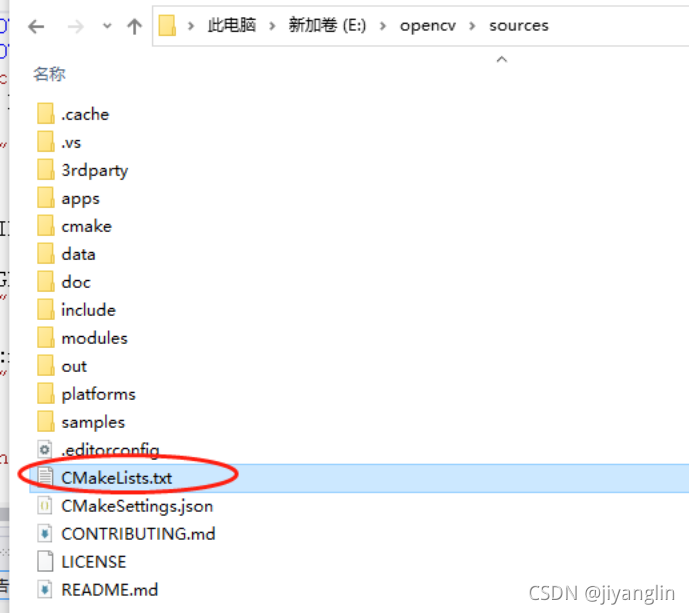690x614 pixels.
Task: Click the .cache folder name
Action: pos(85,114)
